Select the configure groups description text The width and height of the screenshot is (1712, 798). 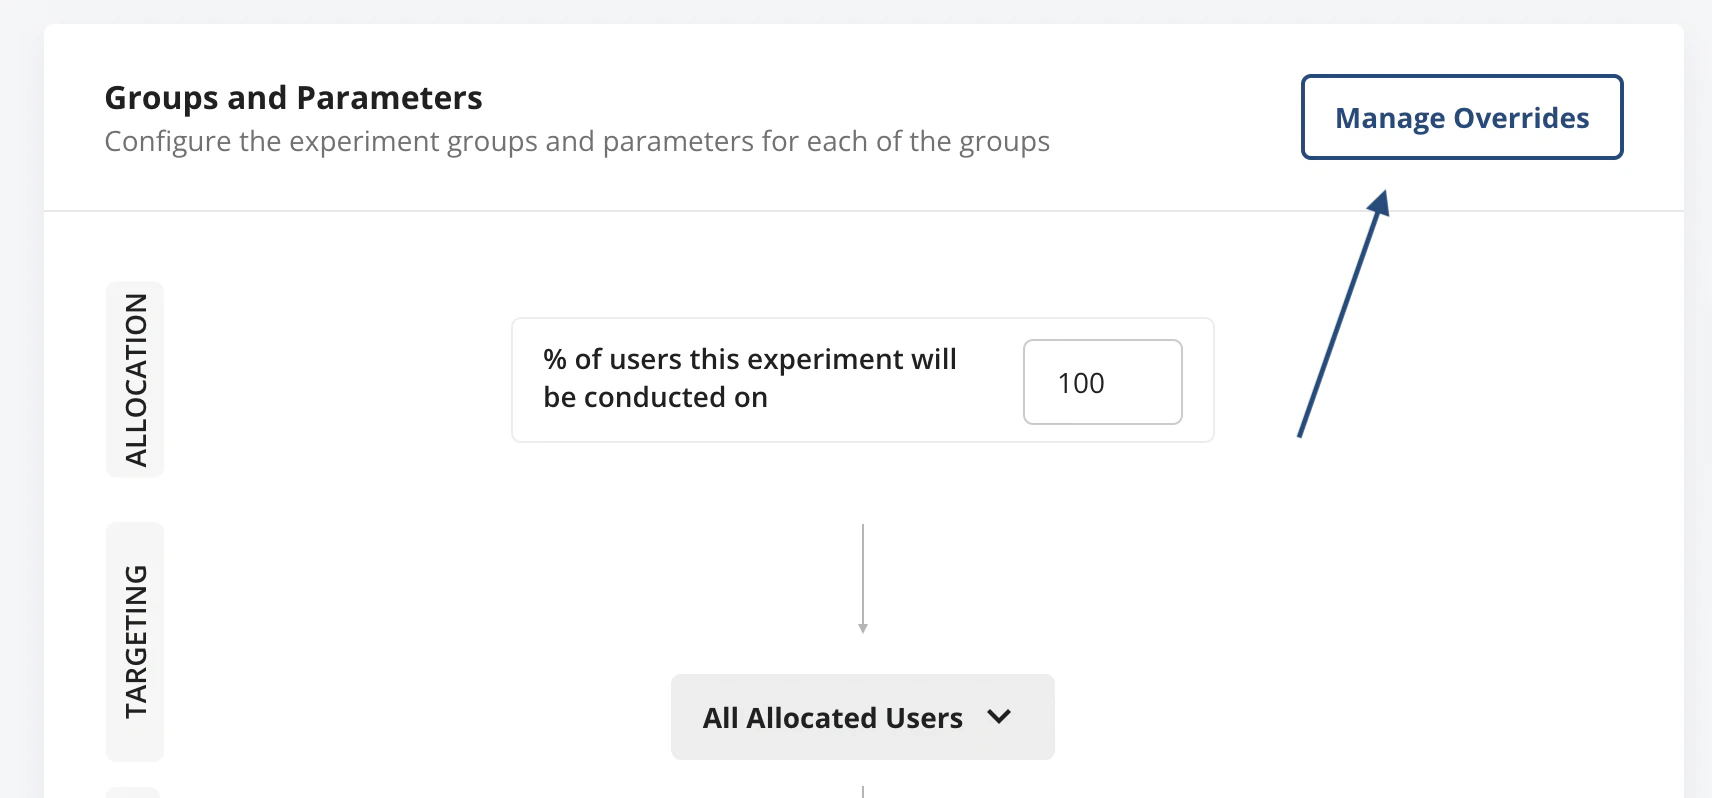[576, 141]
